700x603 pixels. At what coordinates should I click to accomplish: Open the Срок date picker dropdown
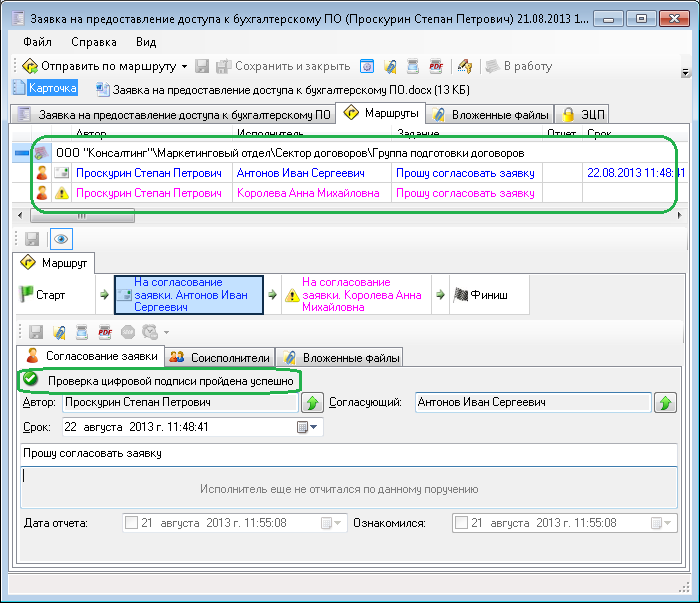[x=308, y=427]
